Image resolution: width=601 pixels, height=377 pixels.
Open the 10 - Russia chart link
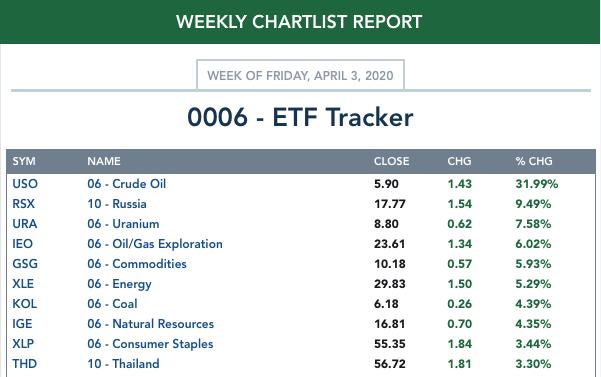point(117,204)
